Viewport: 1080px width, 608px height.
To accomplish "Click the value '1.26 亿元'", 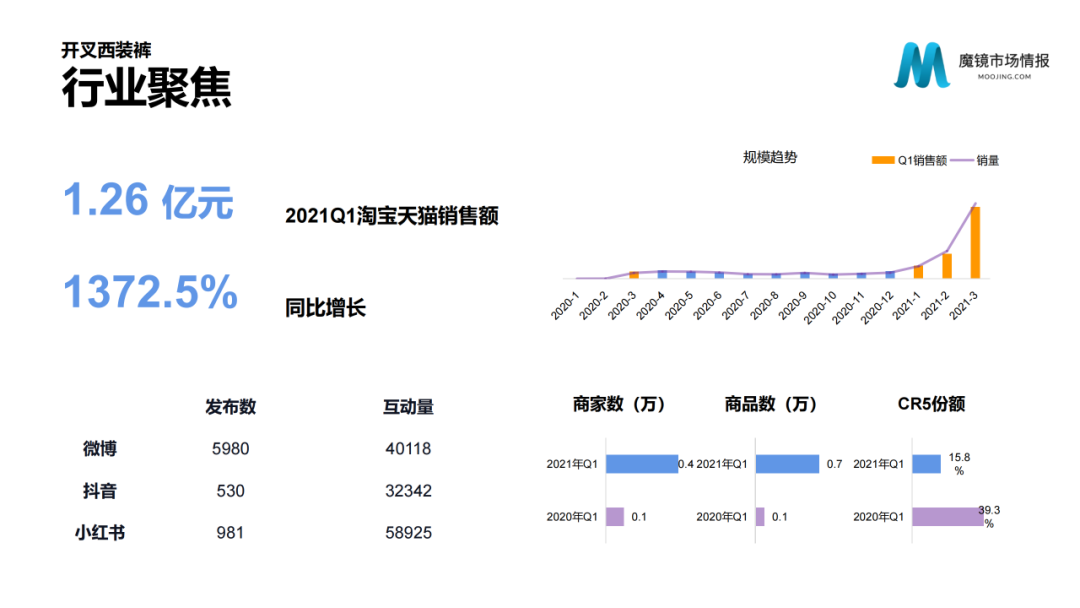I will [x=148, y=200].
